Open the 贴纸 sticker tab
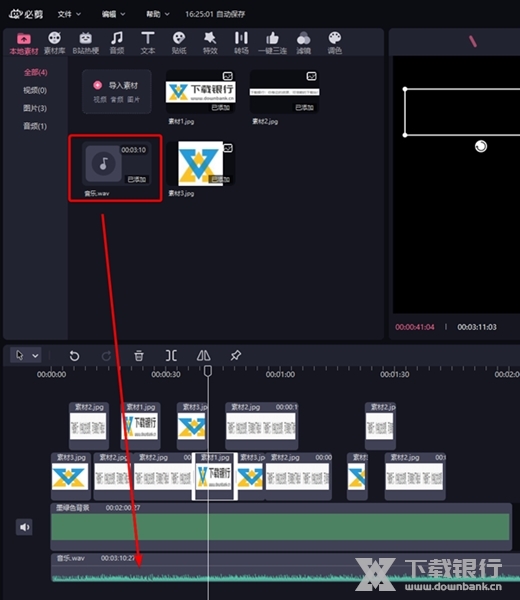The image size is (520, 600). coord(179,44)
